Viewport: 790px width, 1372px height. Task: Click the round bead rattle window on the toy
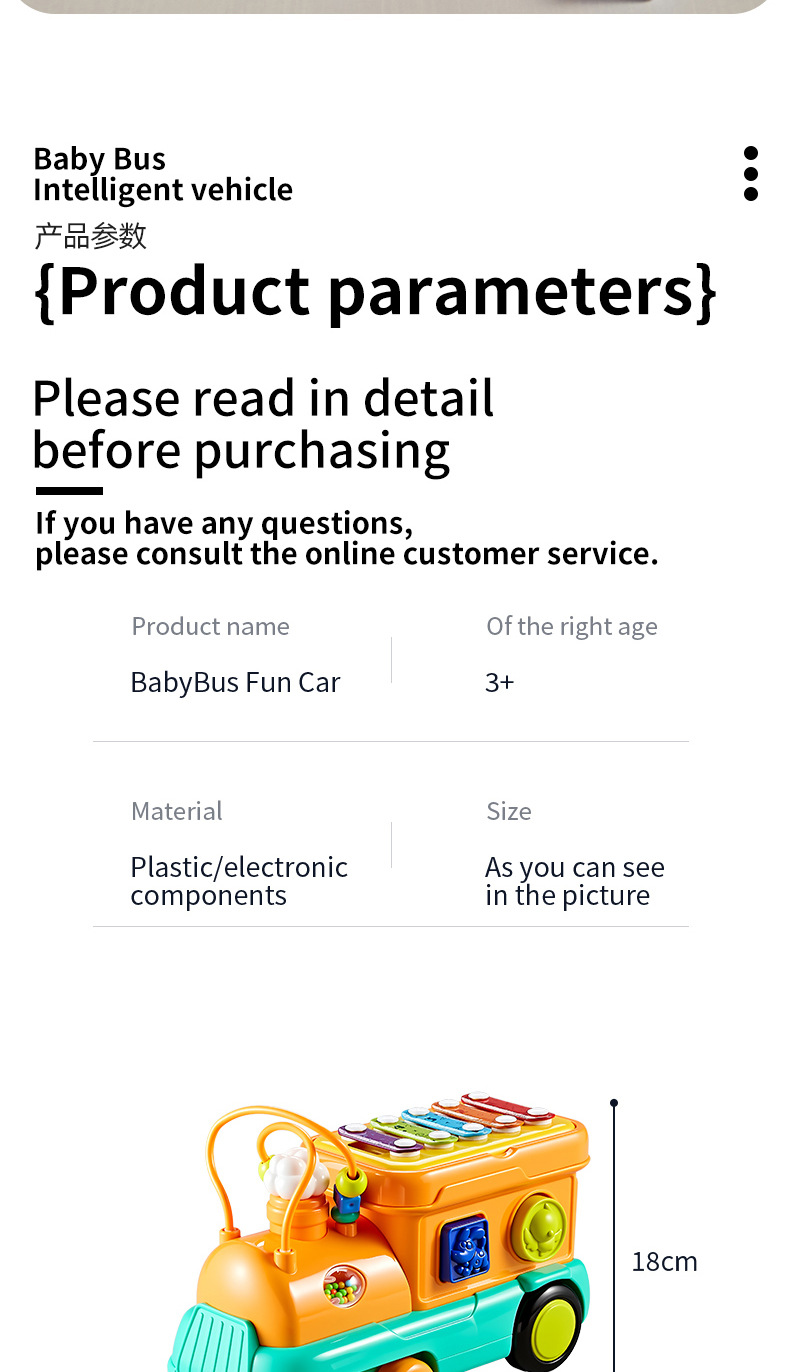click(x=344, y=1285)
